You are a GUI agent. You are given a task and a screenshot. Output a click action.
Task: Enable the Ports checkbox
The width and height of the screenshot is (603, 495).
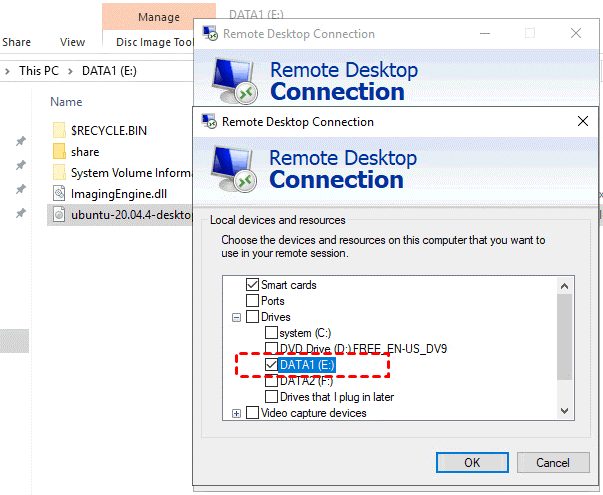[252, 301]
